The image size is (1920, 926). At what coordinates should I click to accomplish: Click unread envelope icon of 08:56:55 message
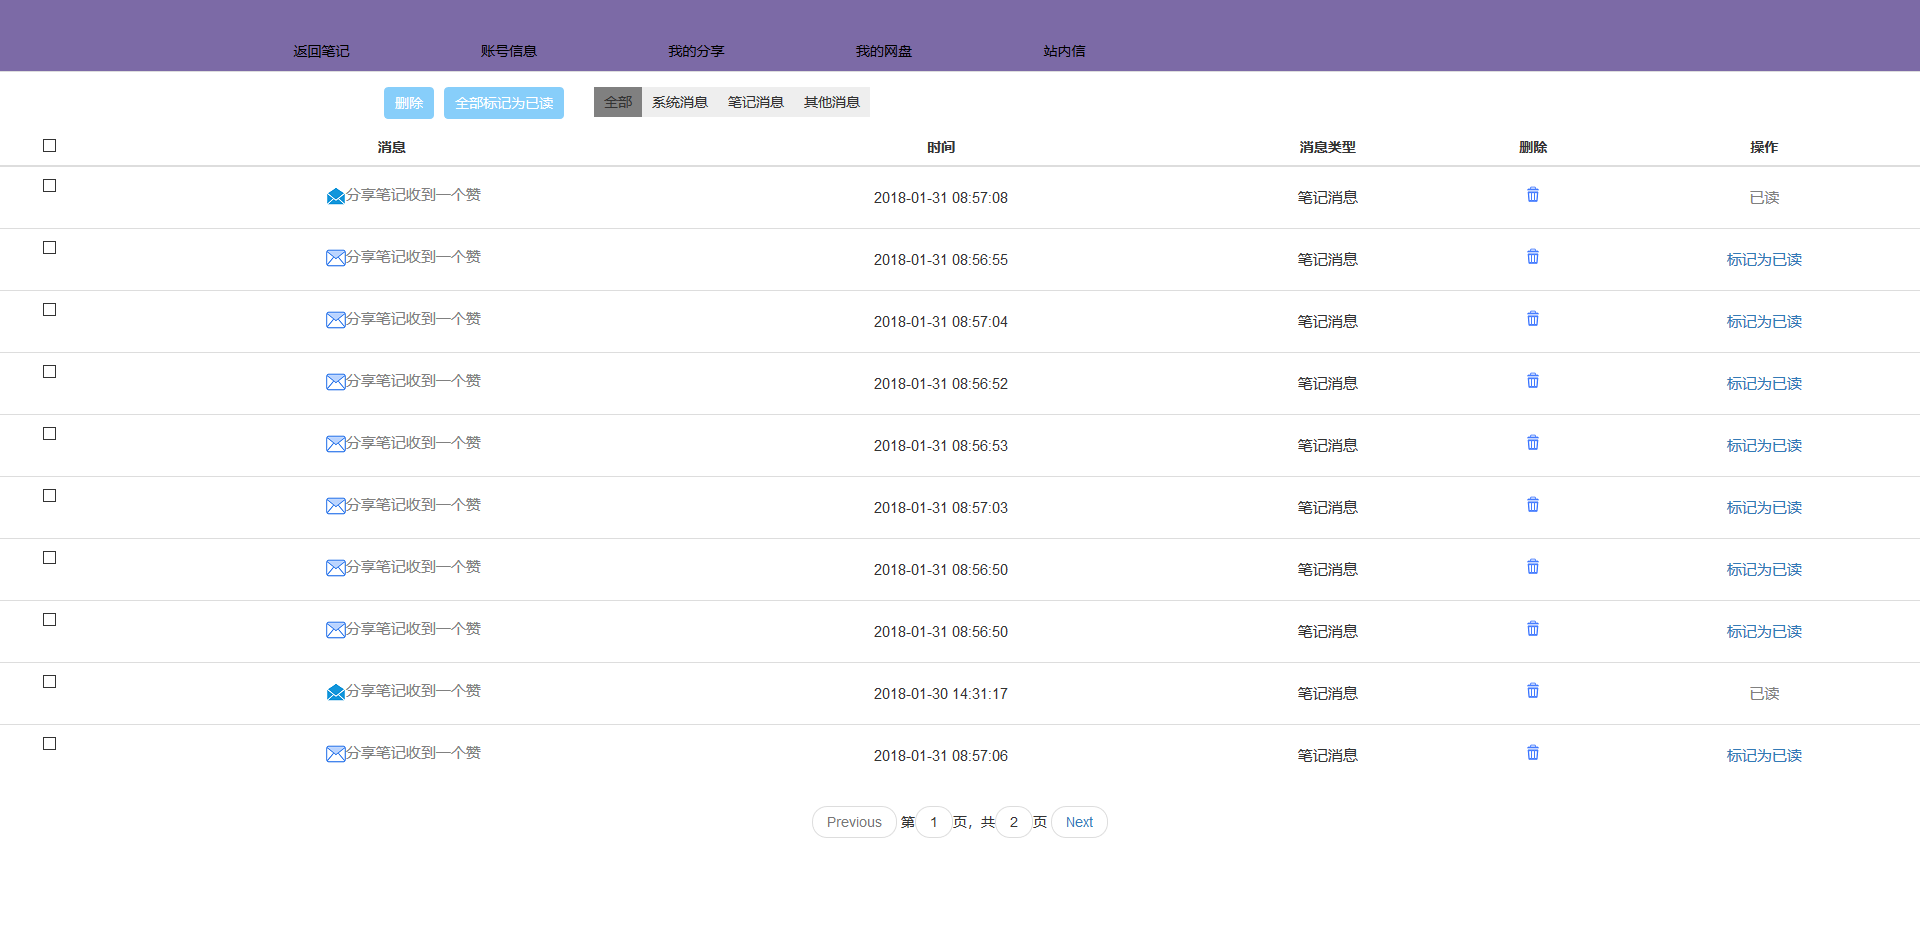point(335,258)
